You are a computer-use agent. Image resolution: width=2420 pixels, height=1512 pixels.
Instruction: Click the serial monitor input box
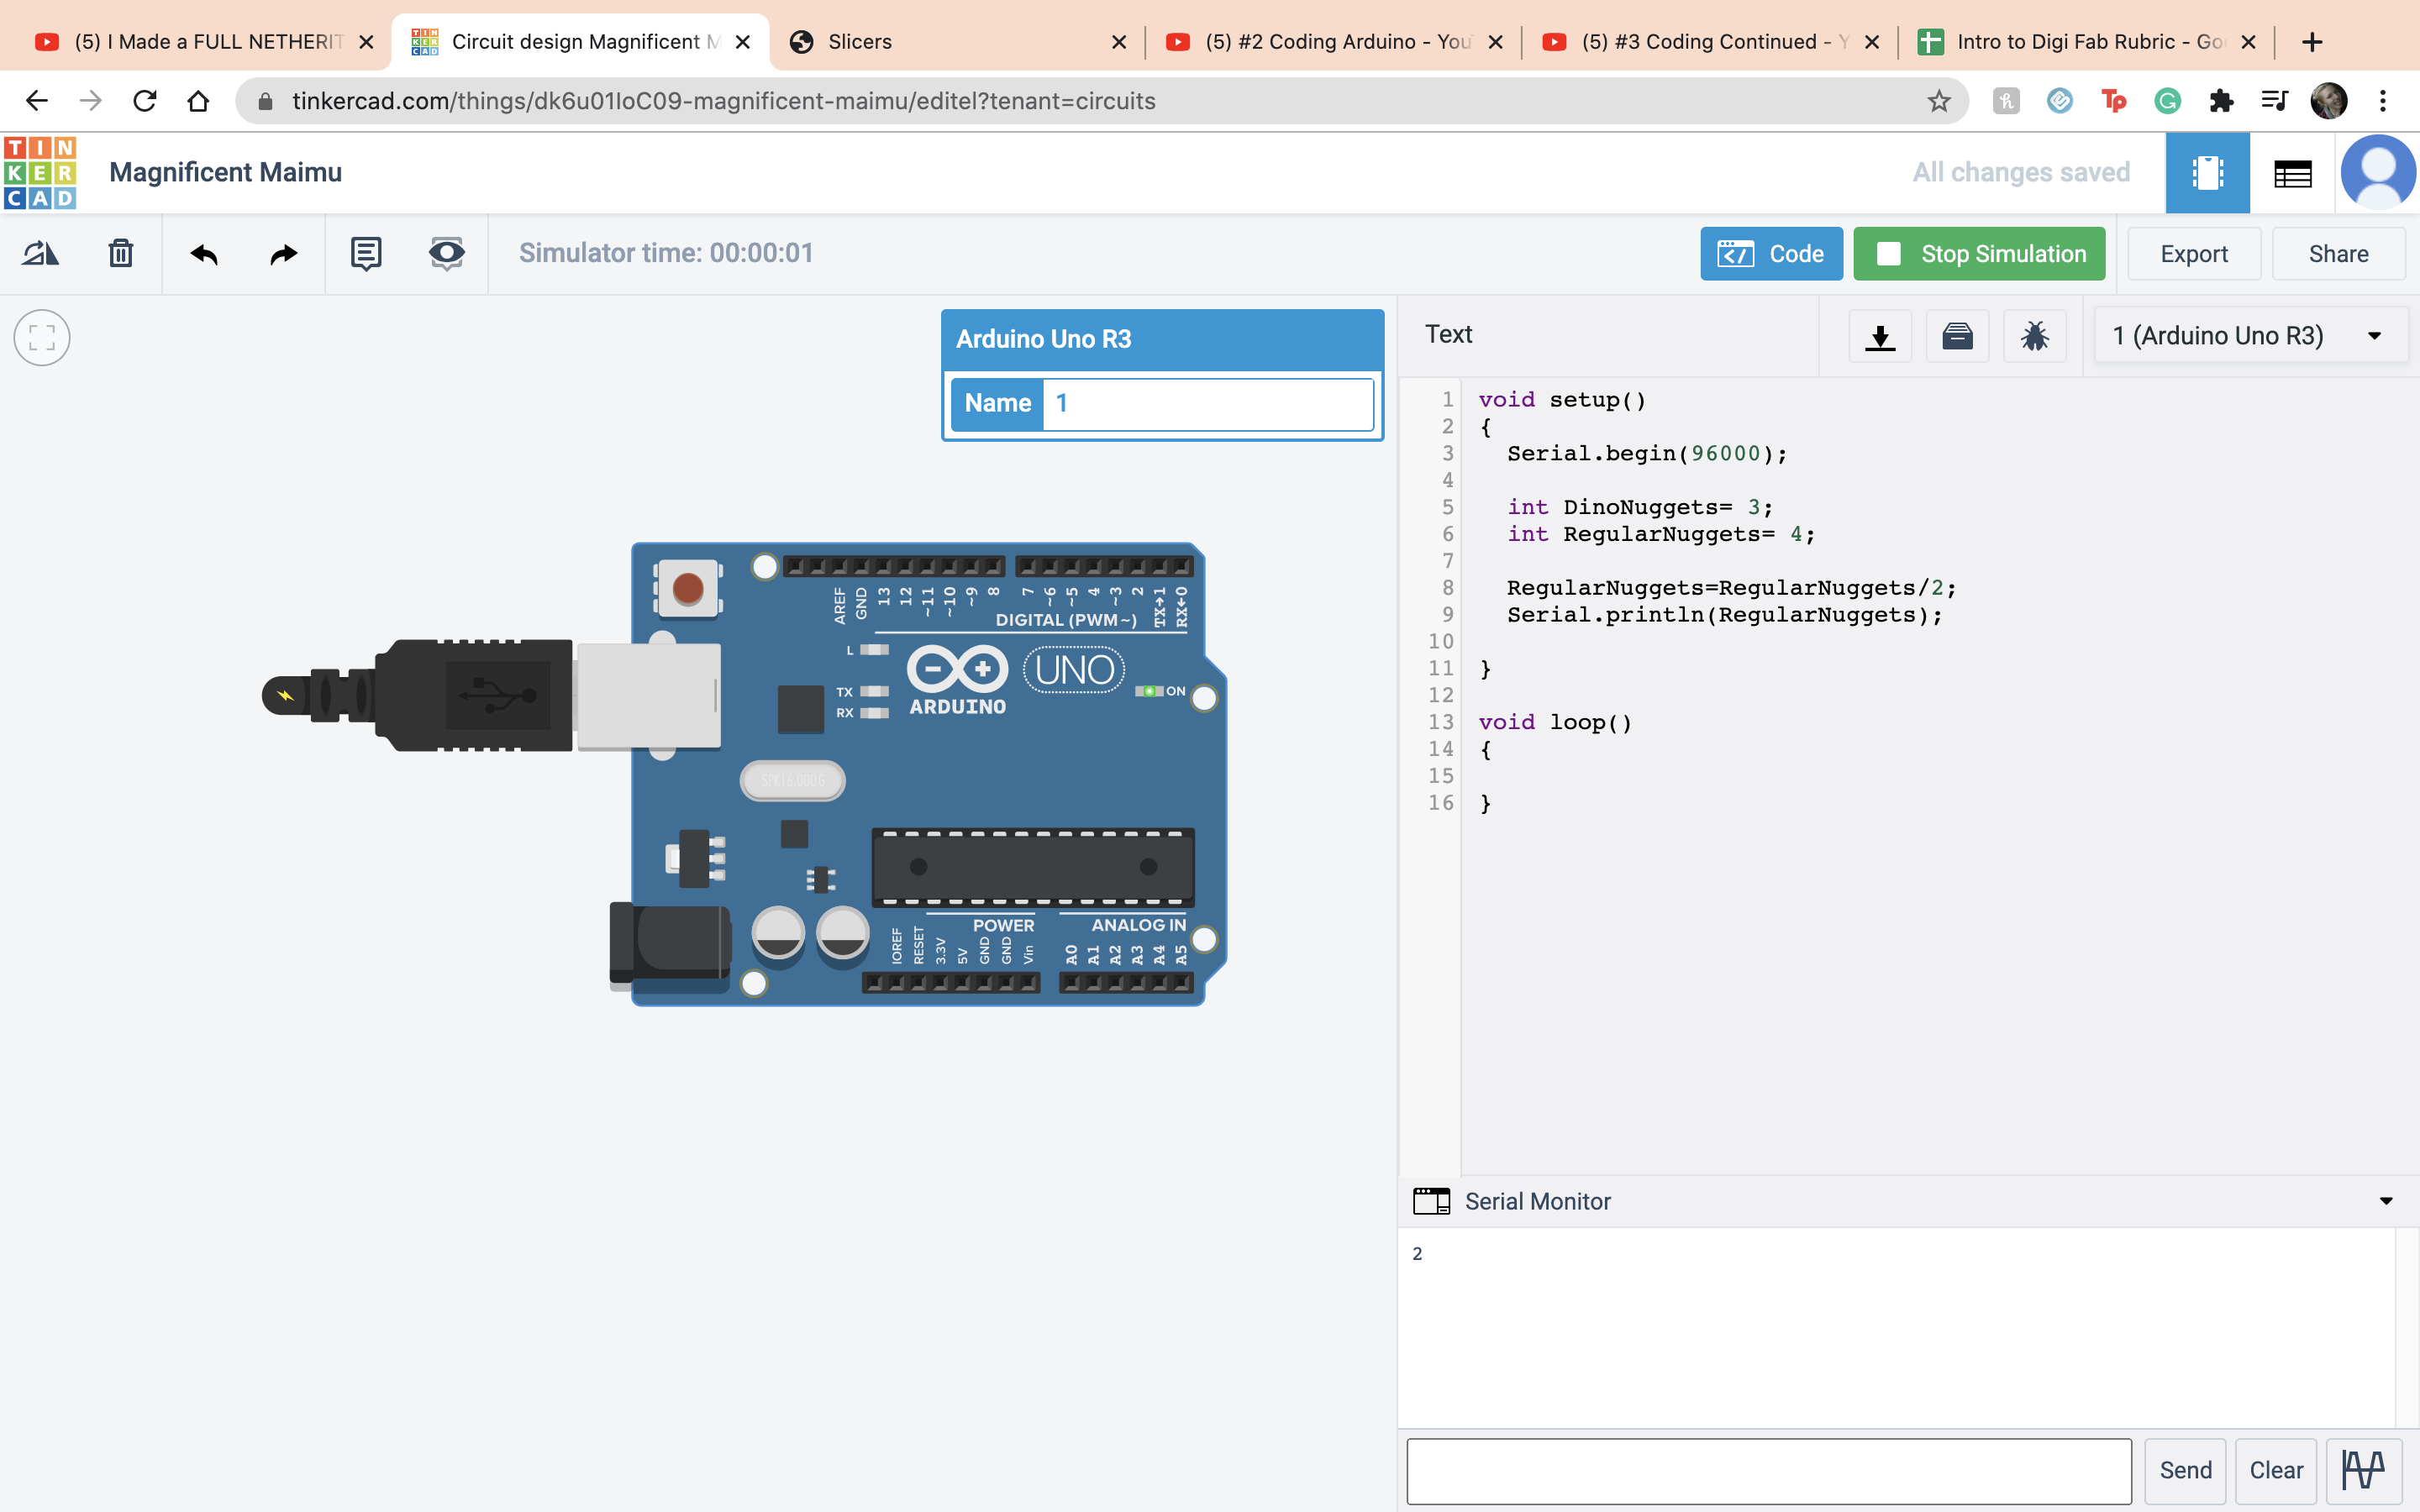(1768, 1470)
